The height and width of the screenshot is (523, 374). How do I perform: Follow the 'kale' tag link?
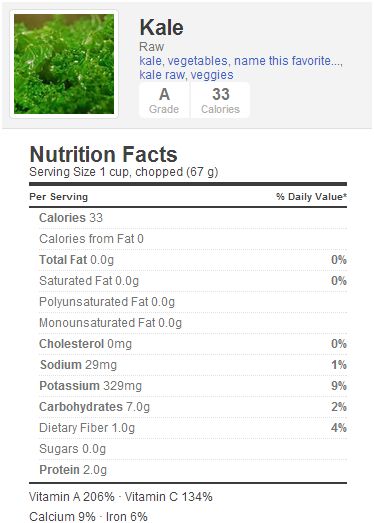point(150,61)
